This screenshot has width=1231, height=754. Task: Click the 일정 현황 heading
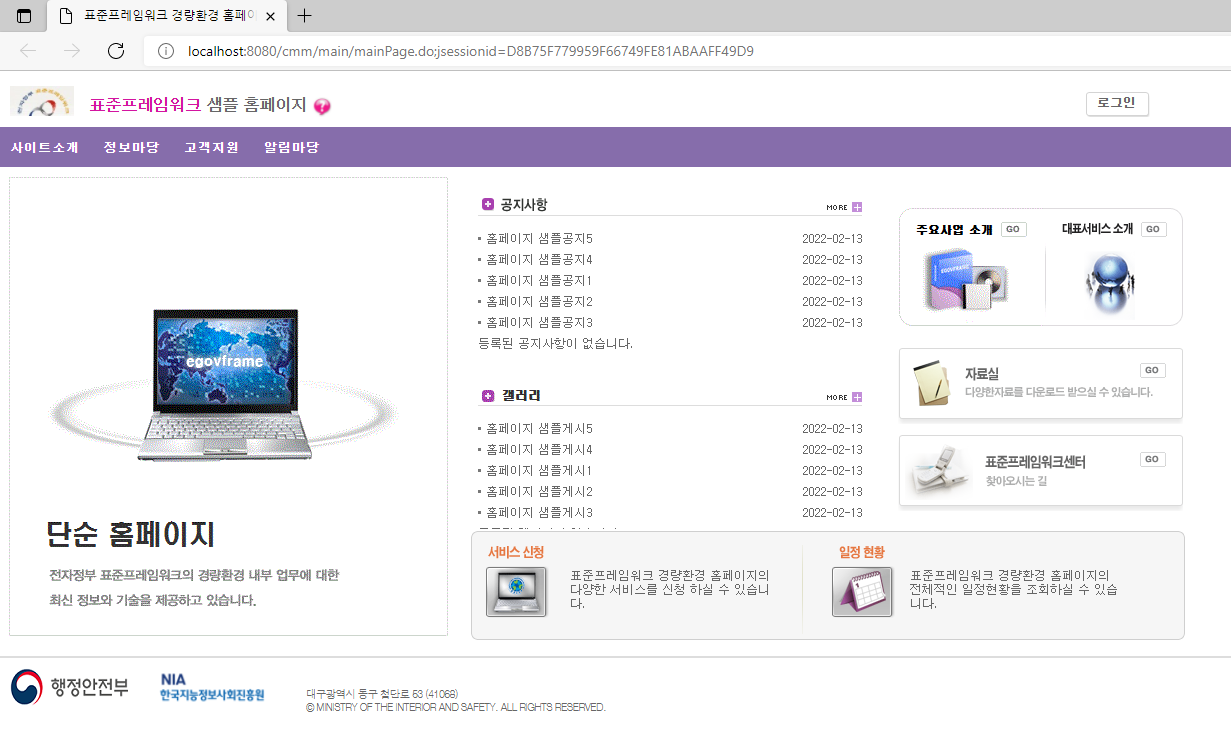(862, 552)
